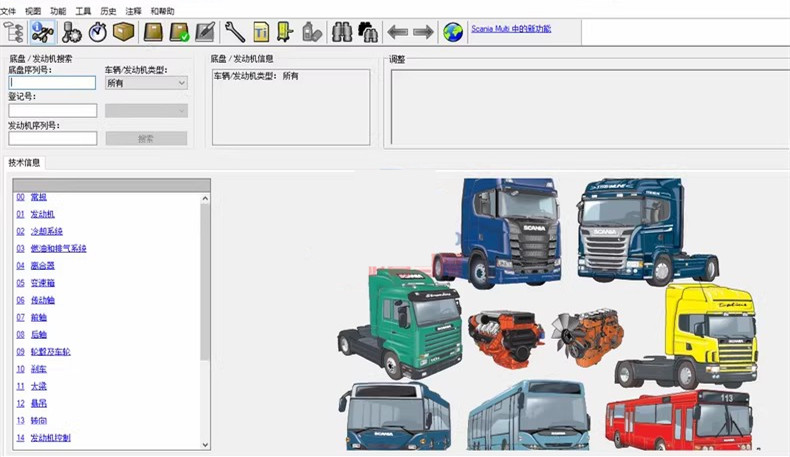Image resolution: width=790 pixels, height=457 pixels.
Task: Click the section list scroll-down arrow
Action: point(205,444)
